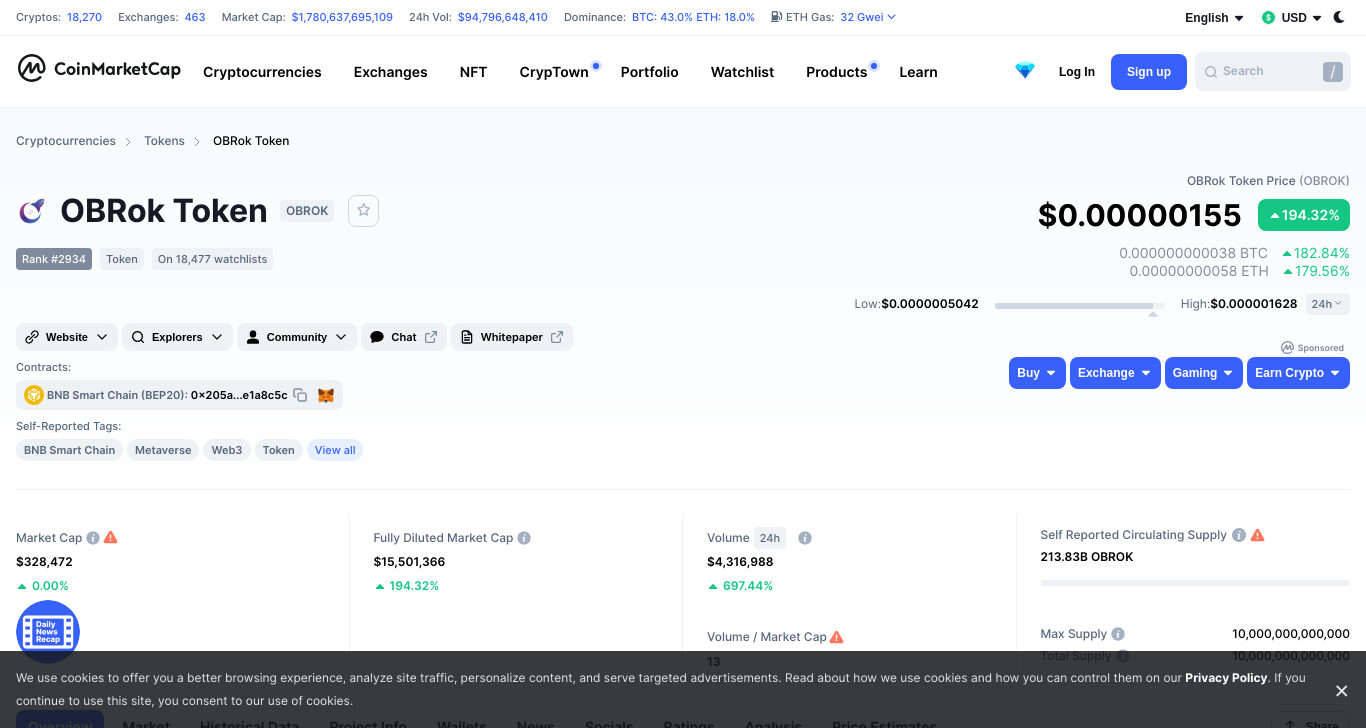
Task: Click BNB Smart Chain coin icon
Action: pyautogui.click(x=34, y=395)
